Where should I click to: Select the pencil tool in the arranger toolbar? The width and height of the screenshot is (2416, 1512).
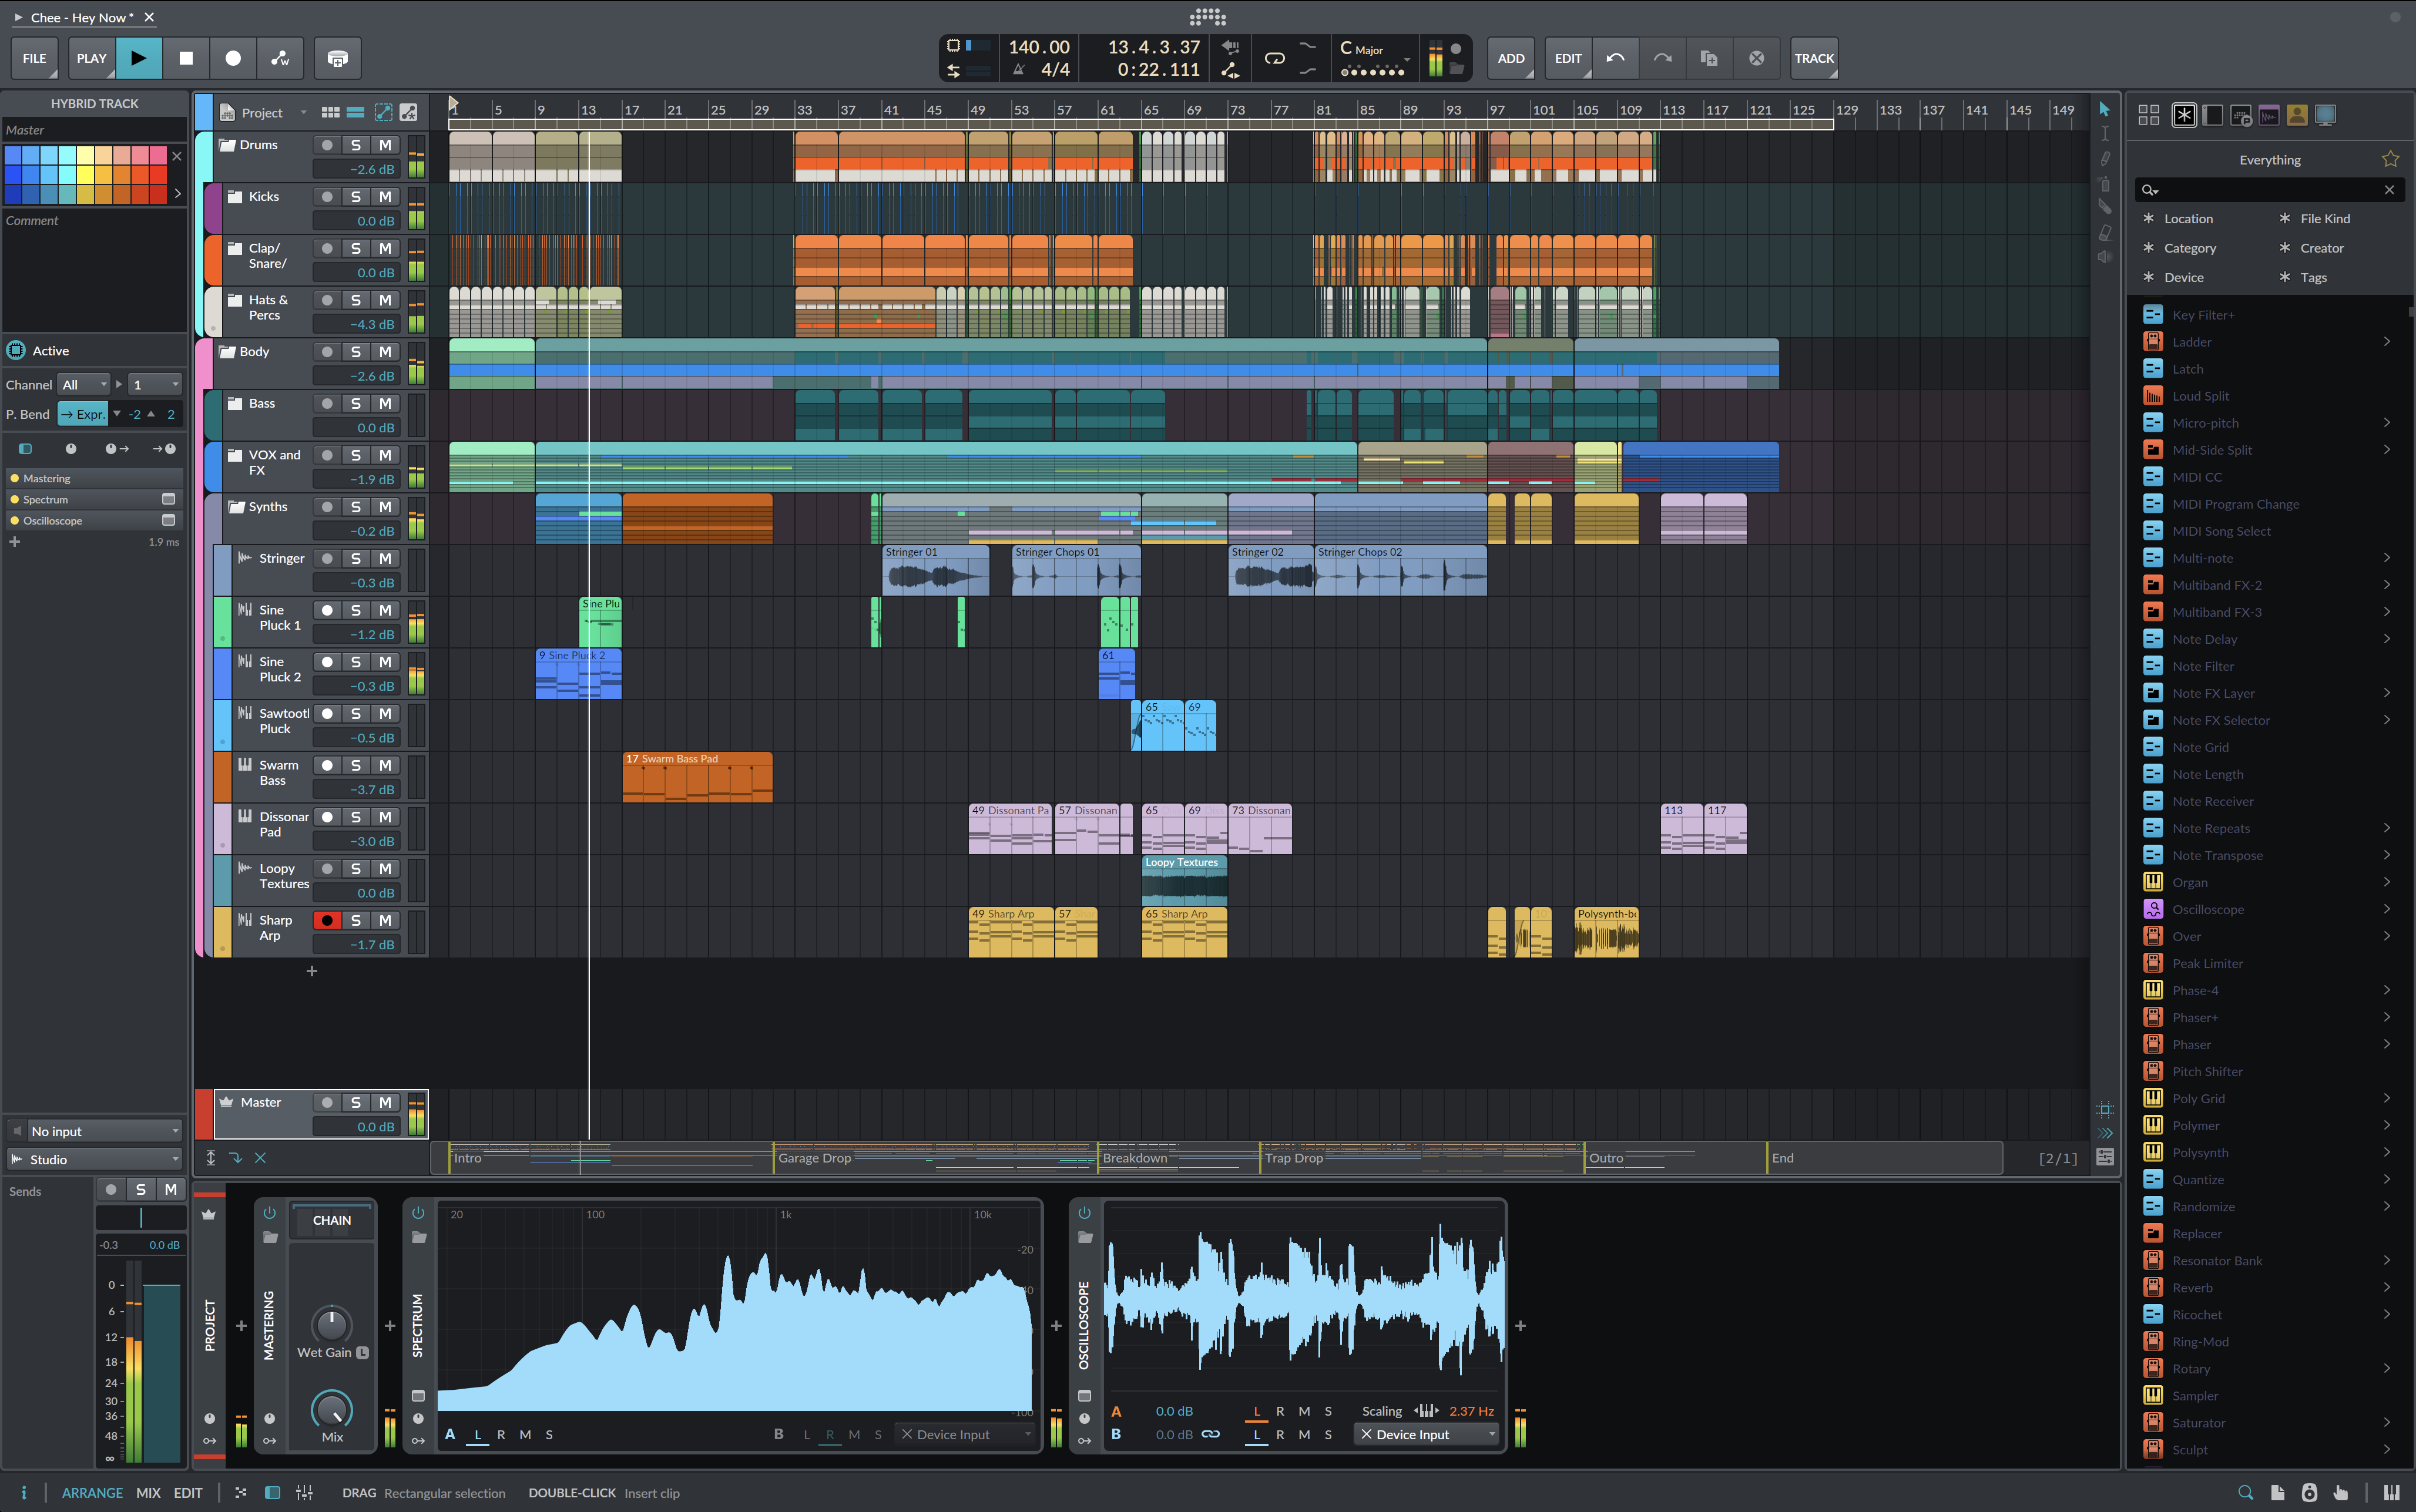(x=2104, y=159)
